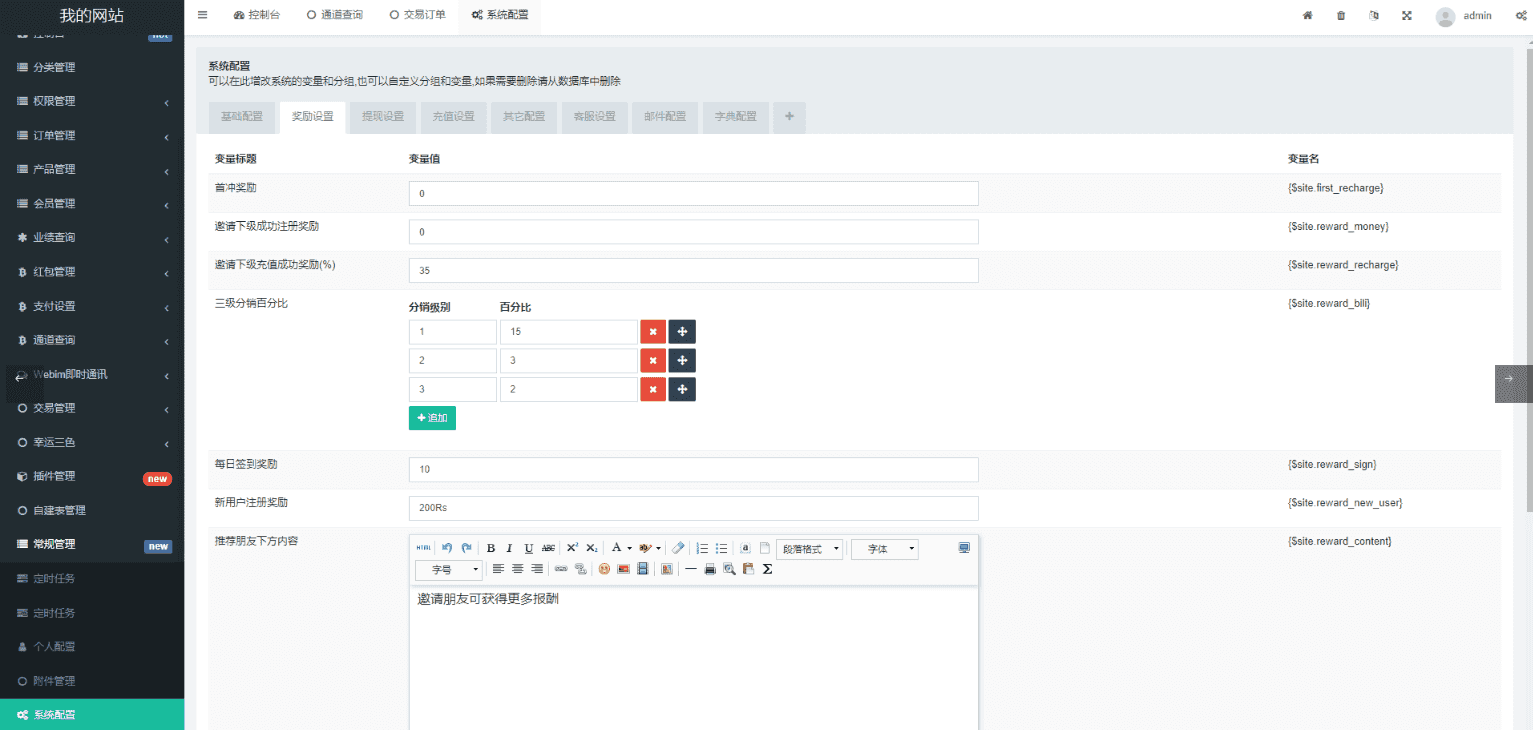Viewport: 1533px width, 730px height.
Task: Toggle fullscreen with the expand arrows icon
Action: click(x=1407, y=15)
